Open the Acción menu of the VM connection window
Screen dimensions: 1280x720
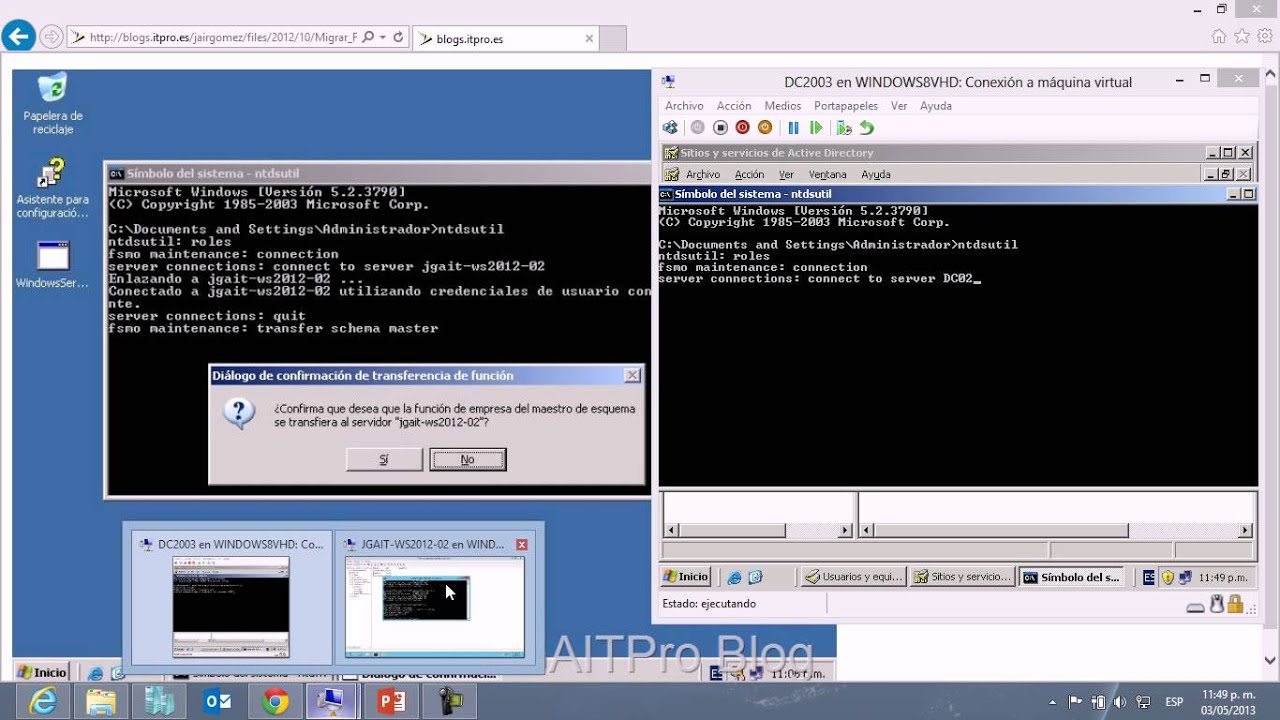[x=733, y=106]
